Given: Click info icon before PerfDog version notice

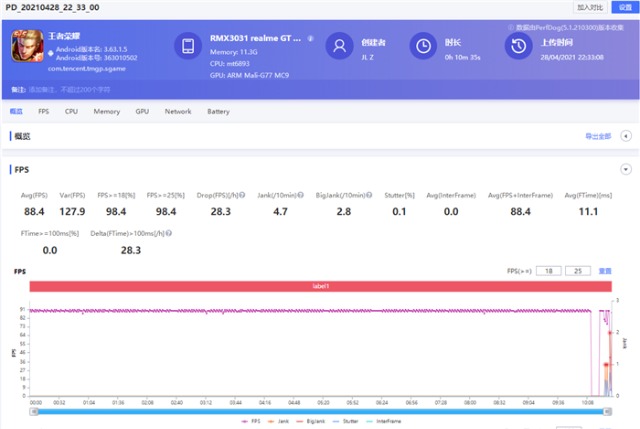Looking at the screenshot, I should (511, 27).
